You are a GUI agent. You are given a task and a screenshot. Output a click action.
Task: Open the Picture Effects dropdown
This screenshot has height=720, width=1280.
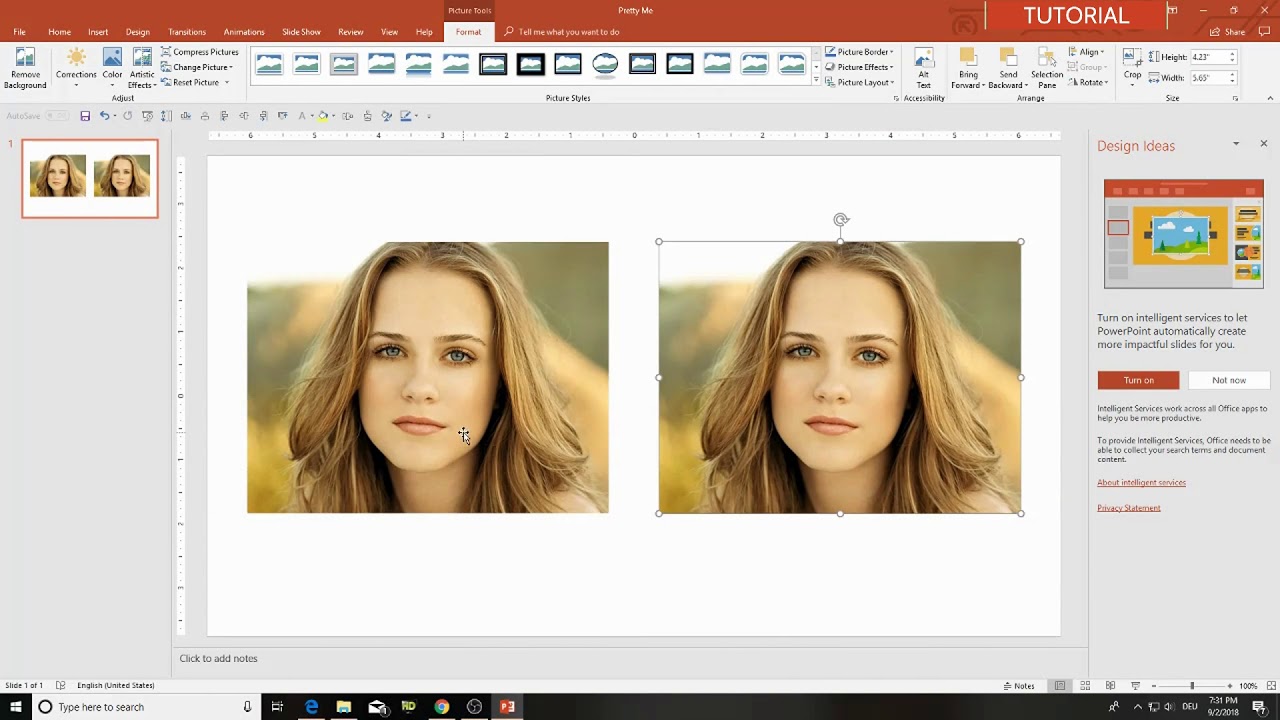860,67
